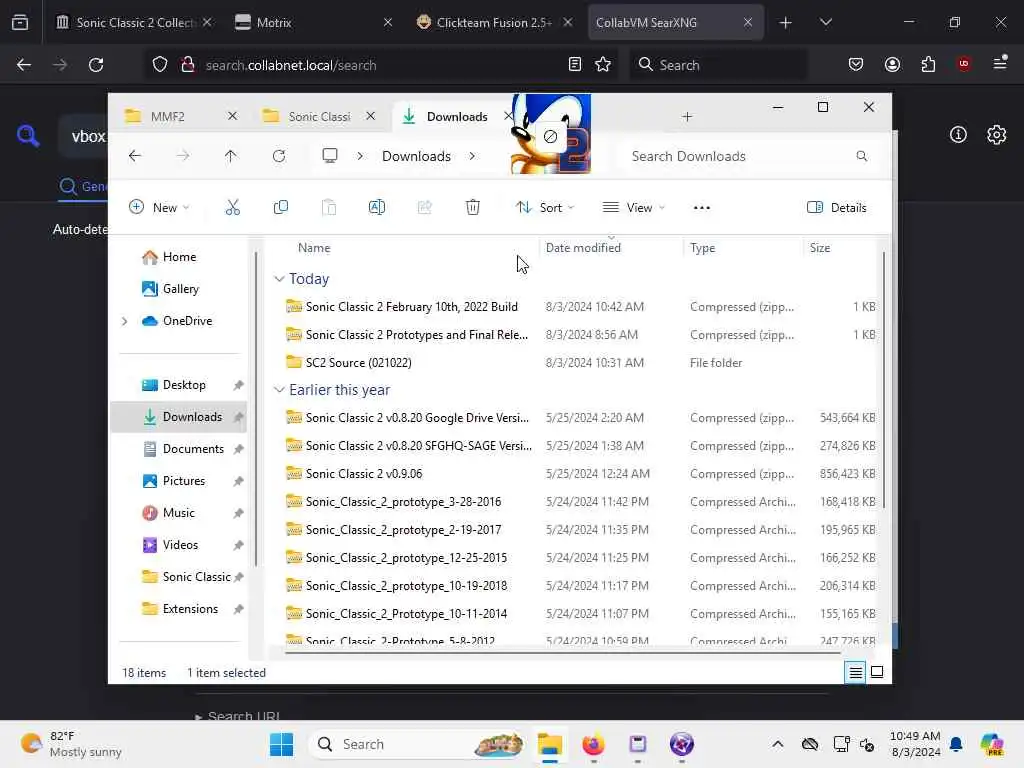Click the Cut scissors icon in toolbar

(232, 208)
